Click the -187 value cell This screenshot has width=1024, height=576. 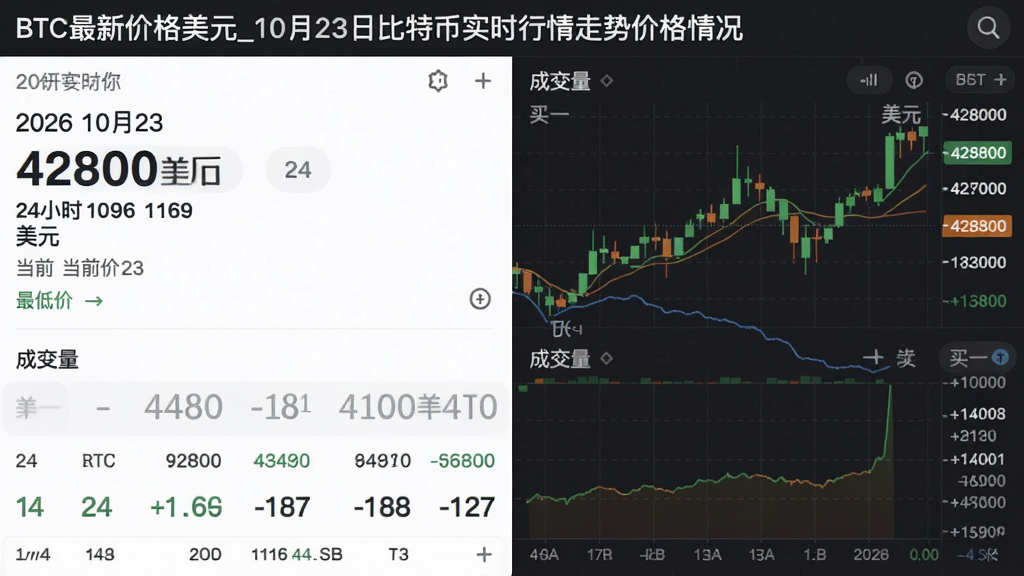point(282,507)
